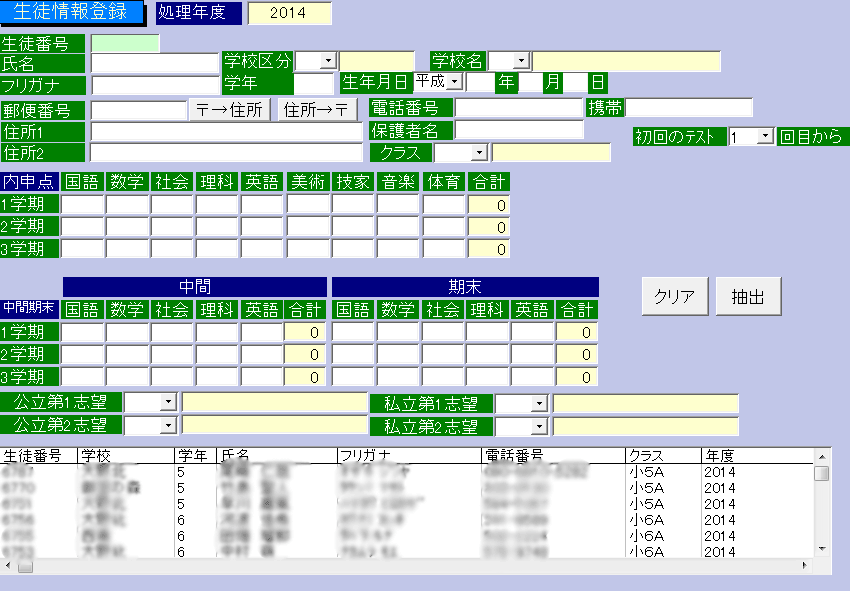The width and height of the screenshot is (850, 591).
Task: Open the 公立第1志望 dropdown
Action: 167,402
